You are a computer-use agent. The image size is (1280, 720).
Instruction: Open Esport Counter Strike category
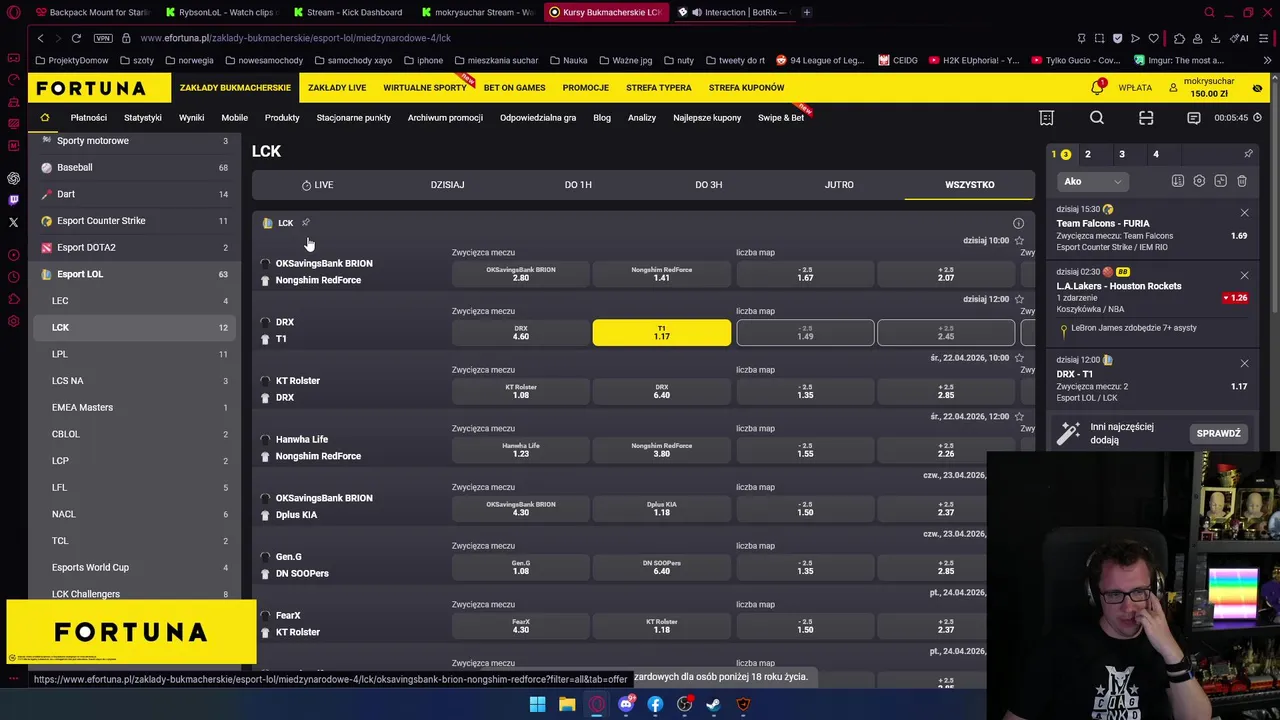(135, 221)
